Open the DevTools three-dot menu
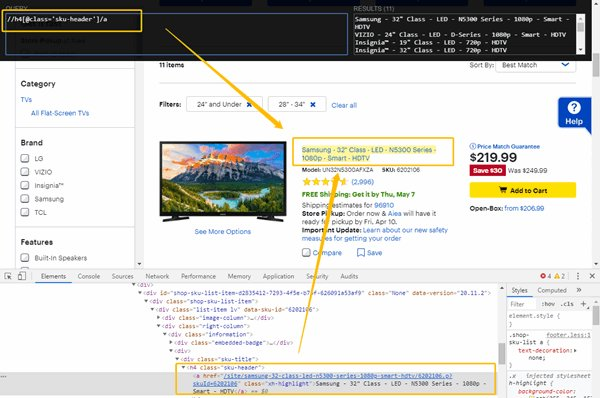 pos(578,276)
